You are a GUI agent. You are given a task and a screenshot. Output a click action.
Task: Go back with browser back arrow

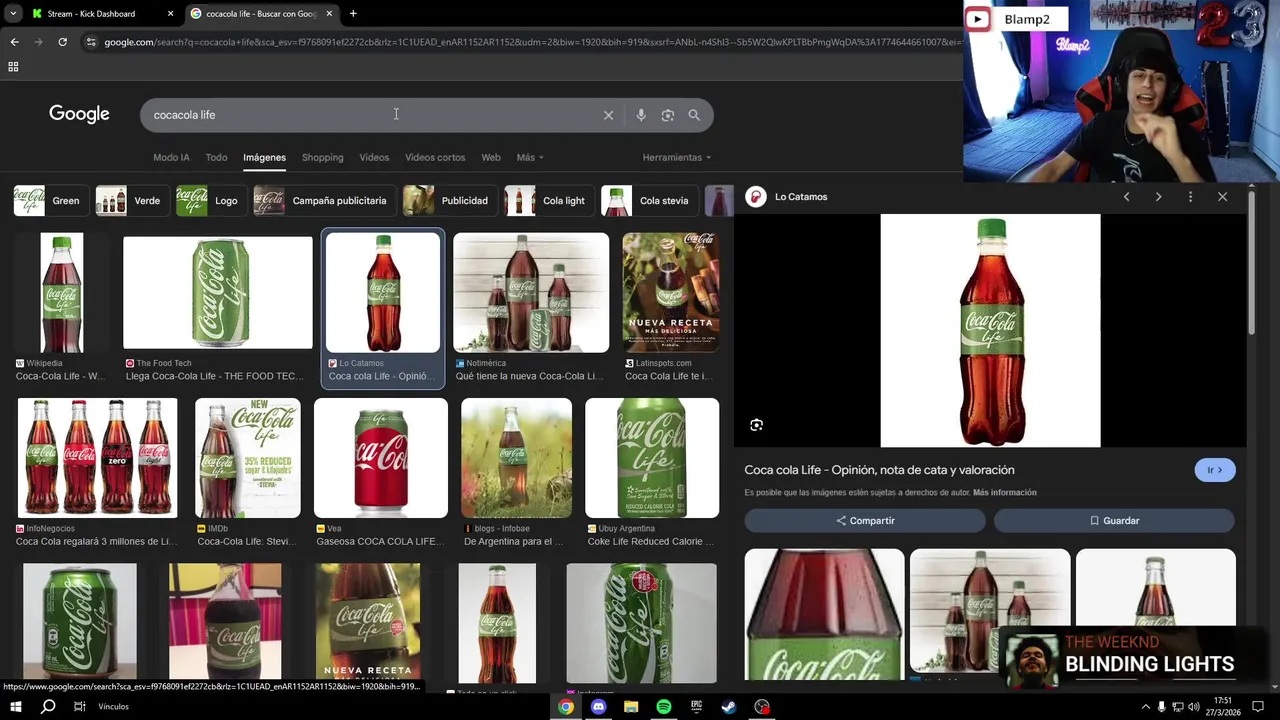point(14,42)
